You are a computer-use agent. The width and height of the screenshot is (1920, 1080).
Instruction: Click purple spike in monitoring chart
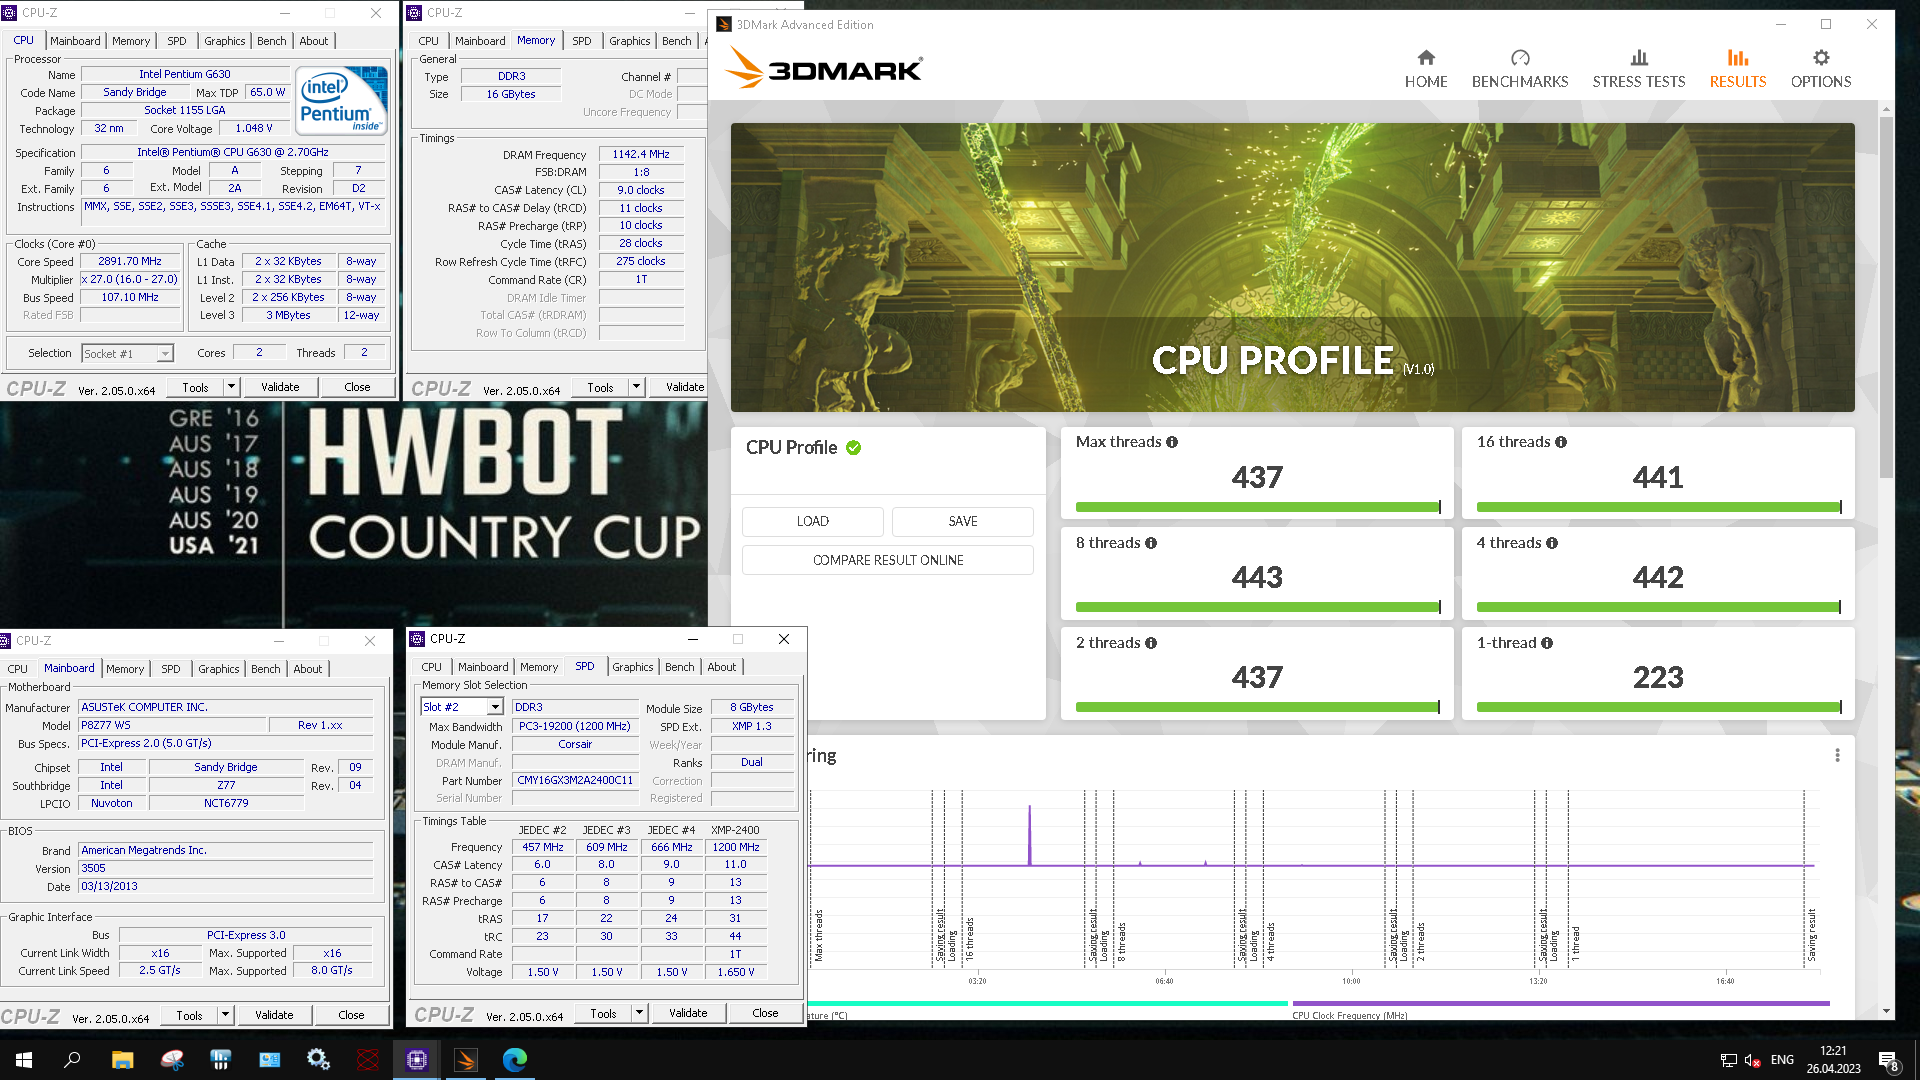pos(1029,835)
